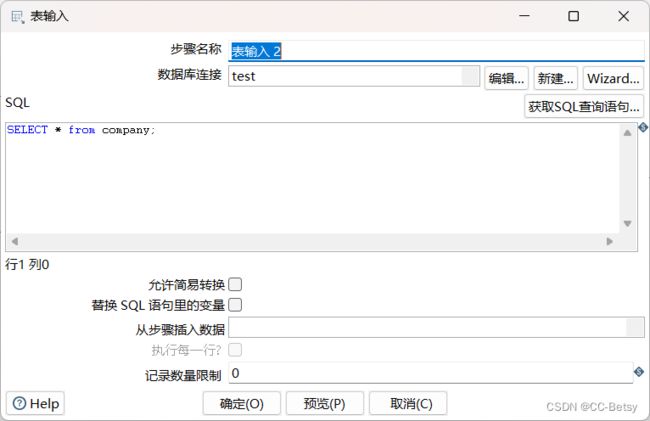650x421 pixels.
Task: Click 获取SQL查询语句... button
Action: (x=584, y=106)
